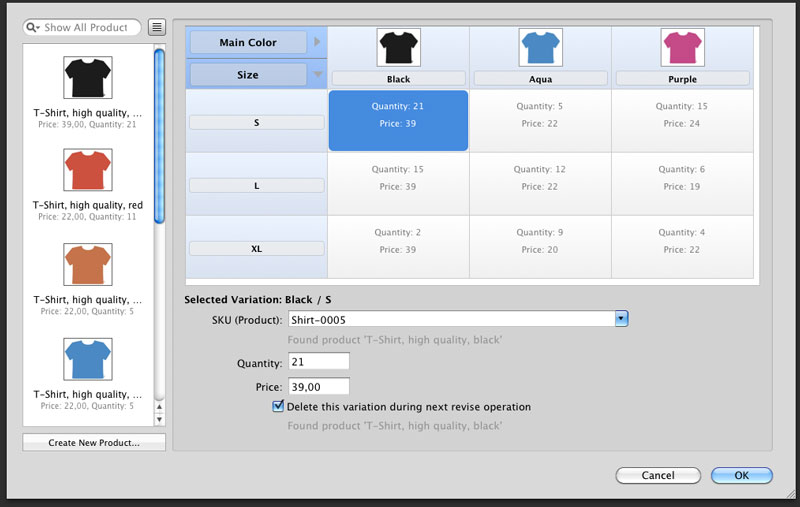Open the search magnifier options menu
This screenshot has width=800, height=507.
[x=33, y=28]
